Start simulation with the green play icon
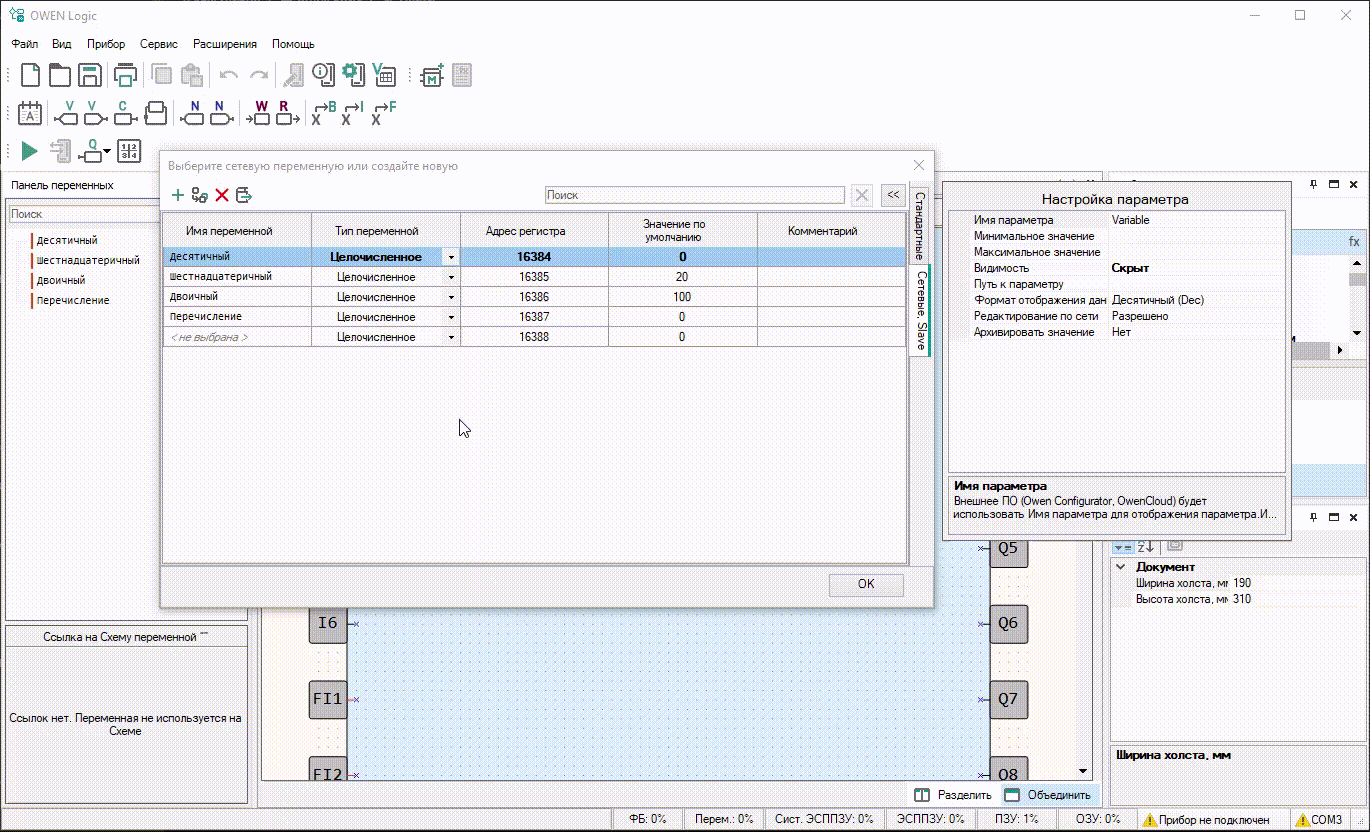 (x=29, y=151)
